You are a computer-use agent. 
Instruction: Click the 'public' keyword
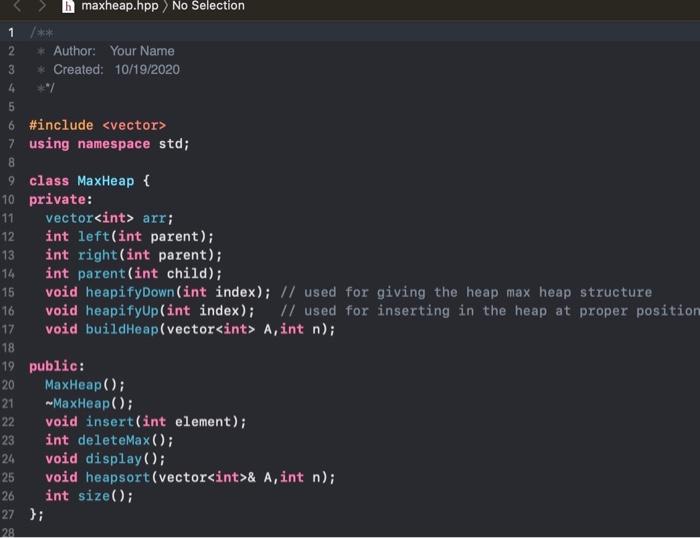click(x=53, y=366)
